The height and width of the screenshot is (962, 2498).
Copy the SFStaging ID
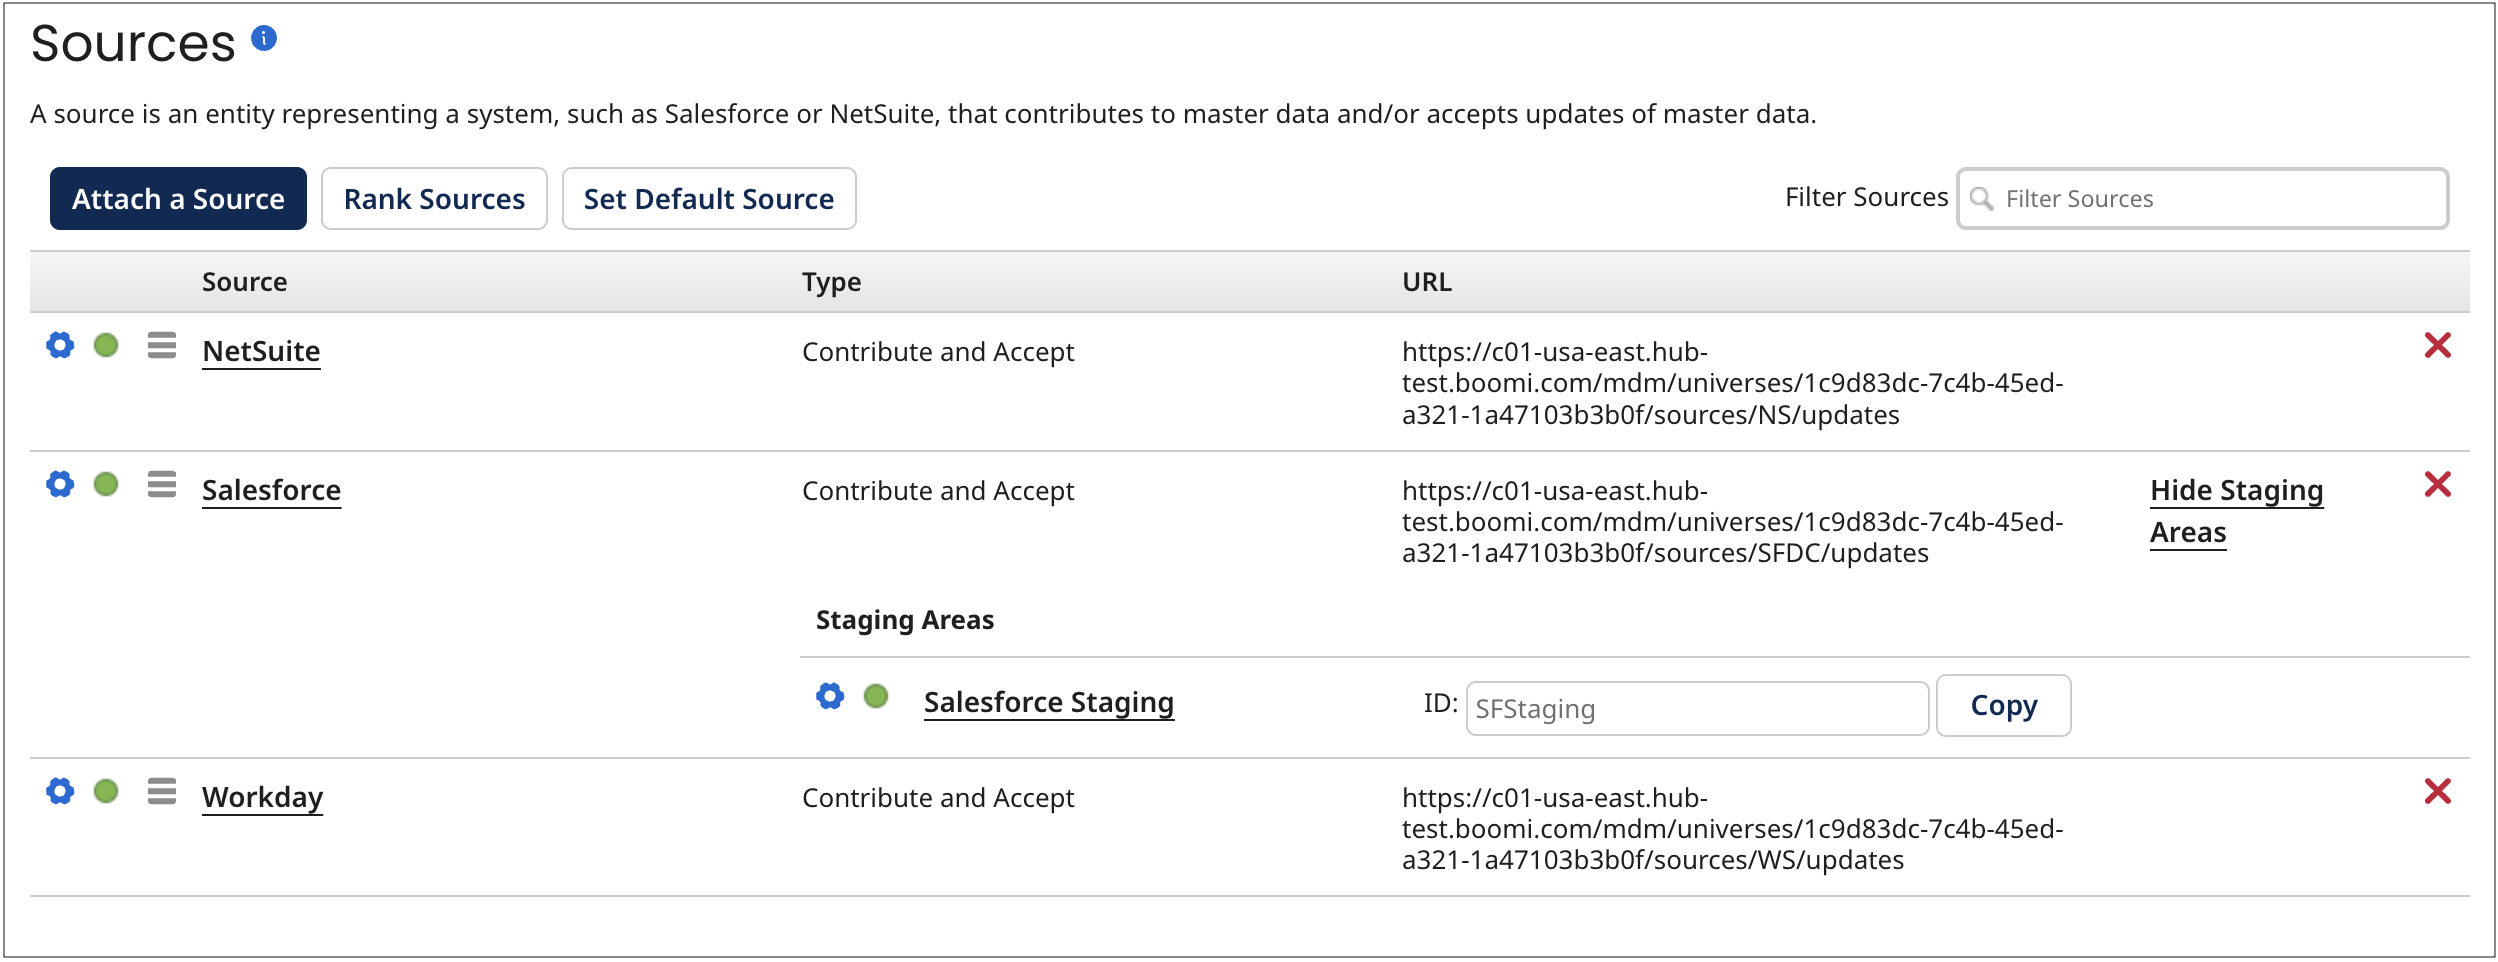[x=2003, y=705]
